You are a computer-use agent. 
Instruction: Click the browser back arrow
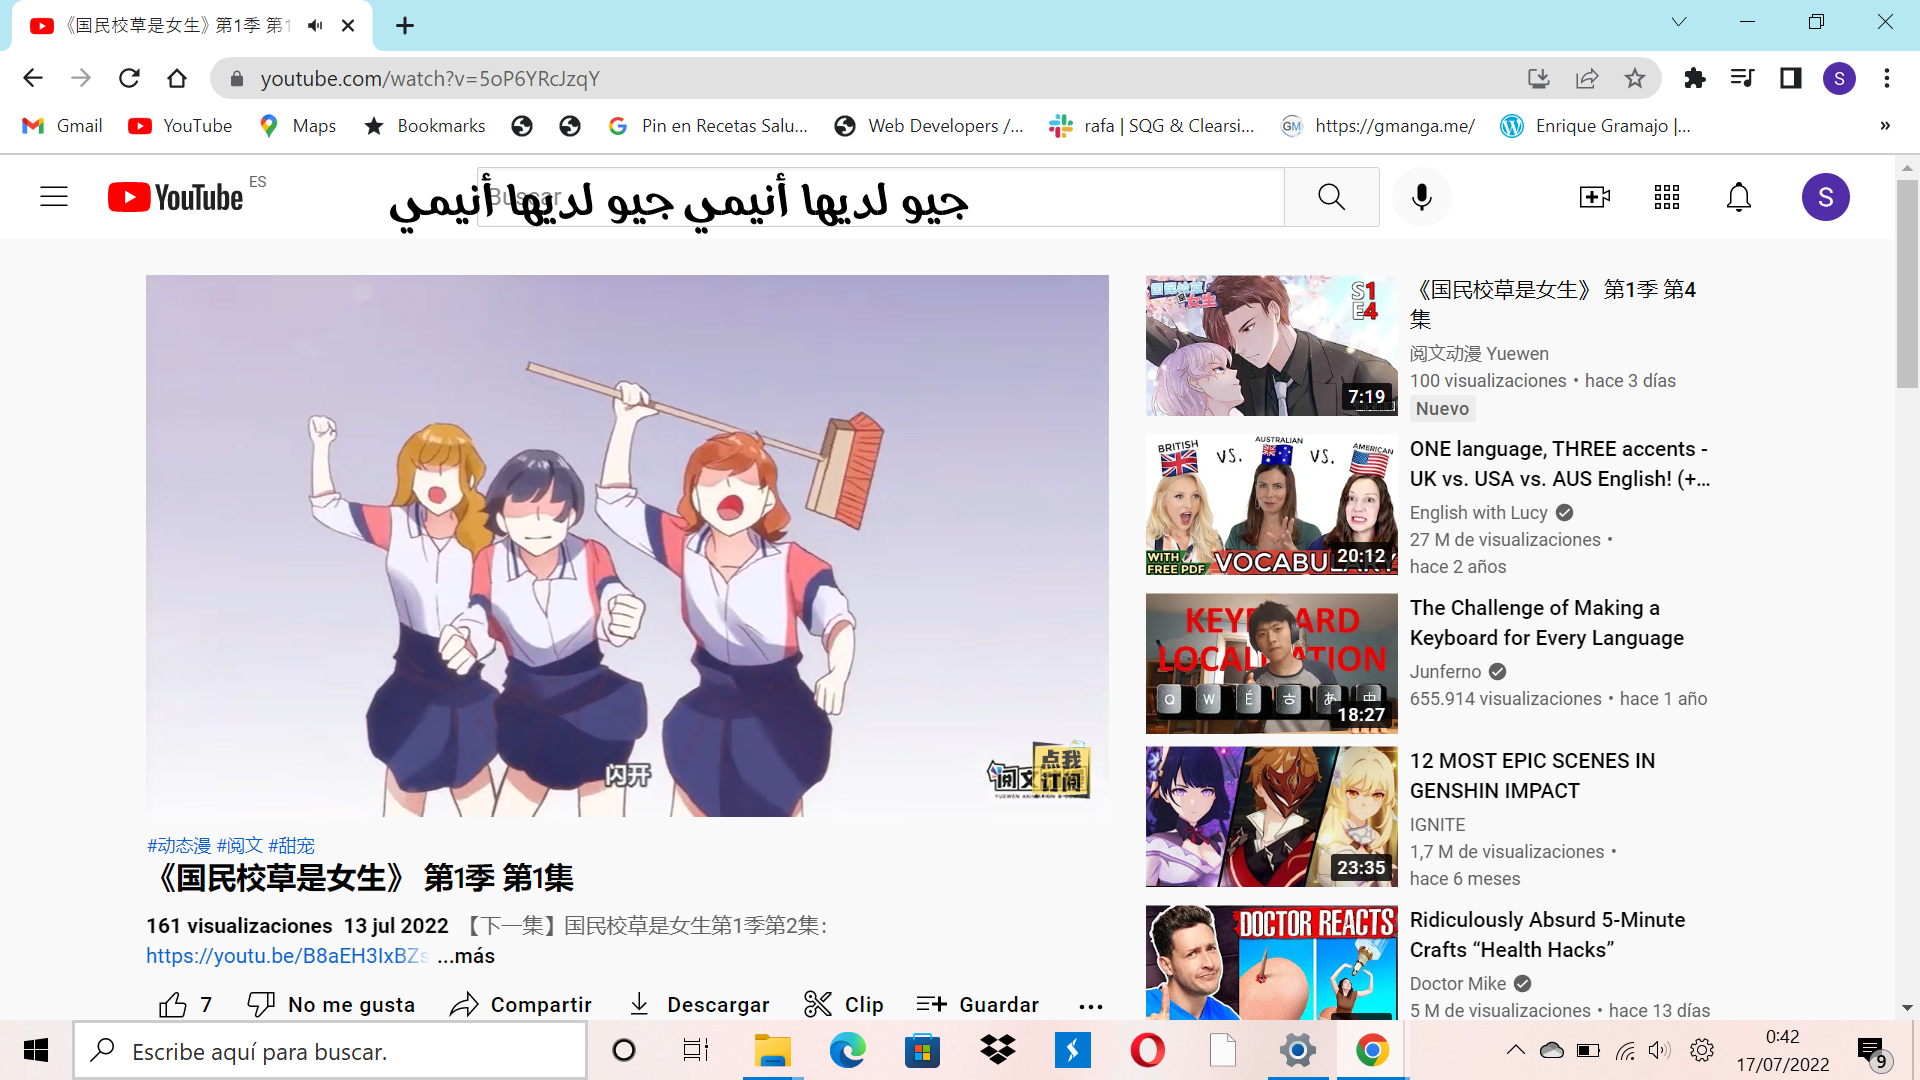pos(33,78)
